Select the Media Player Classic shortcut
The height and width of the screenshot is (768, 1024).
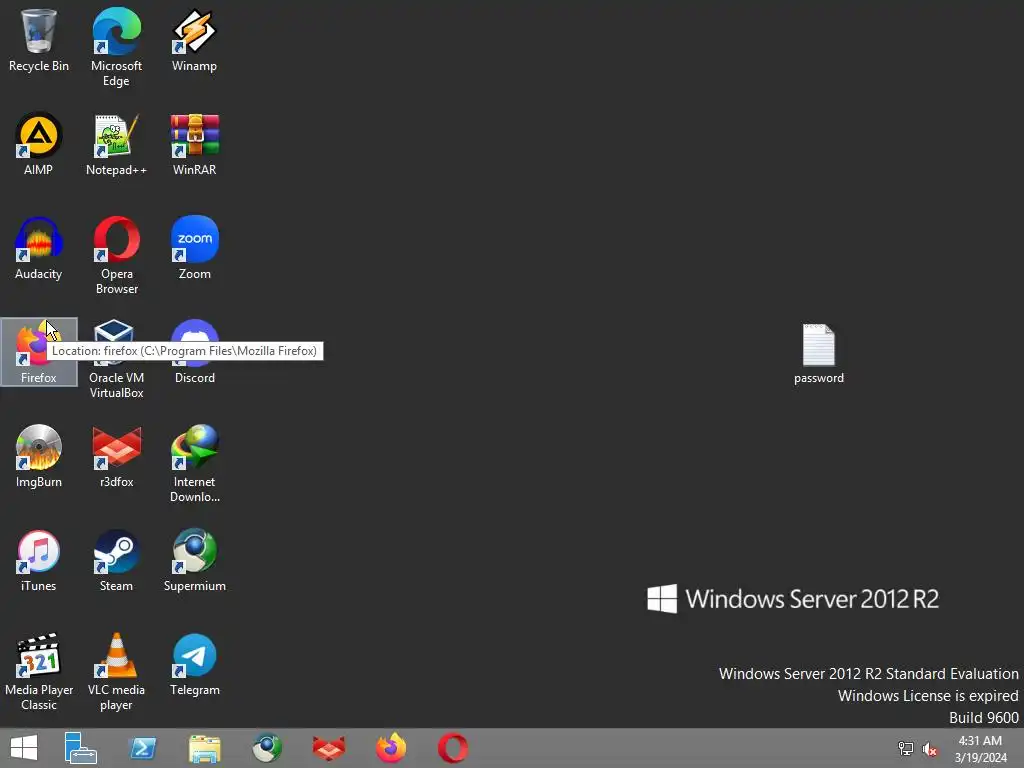click(39, 672)
